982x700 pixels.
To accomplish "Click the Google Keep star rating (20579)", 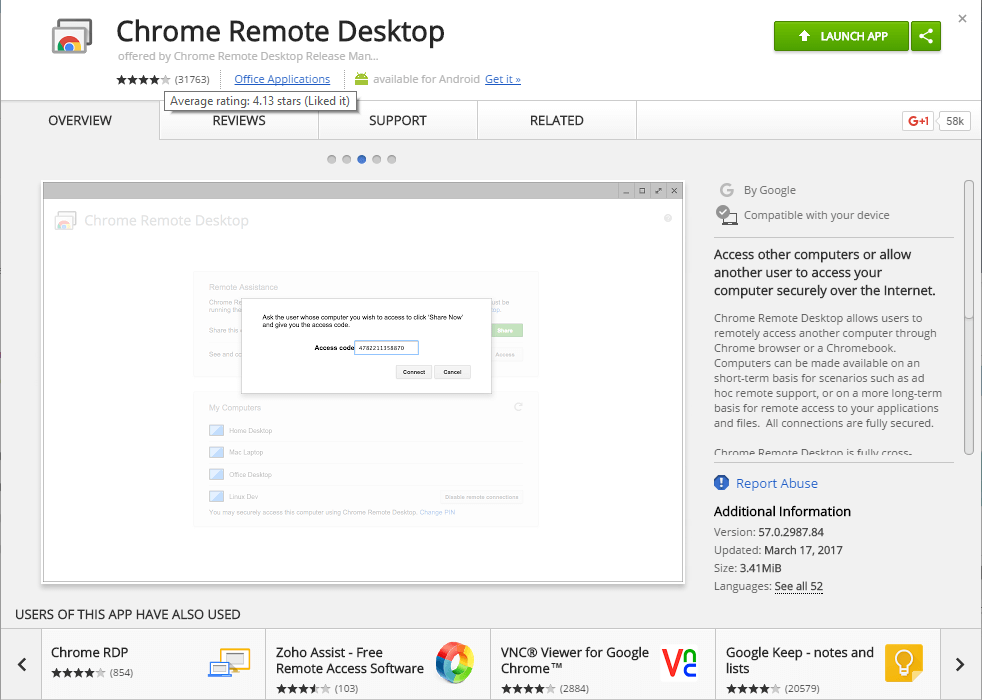I will 753,689.
